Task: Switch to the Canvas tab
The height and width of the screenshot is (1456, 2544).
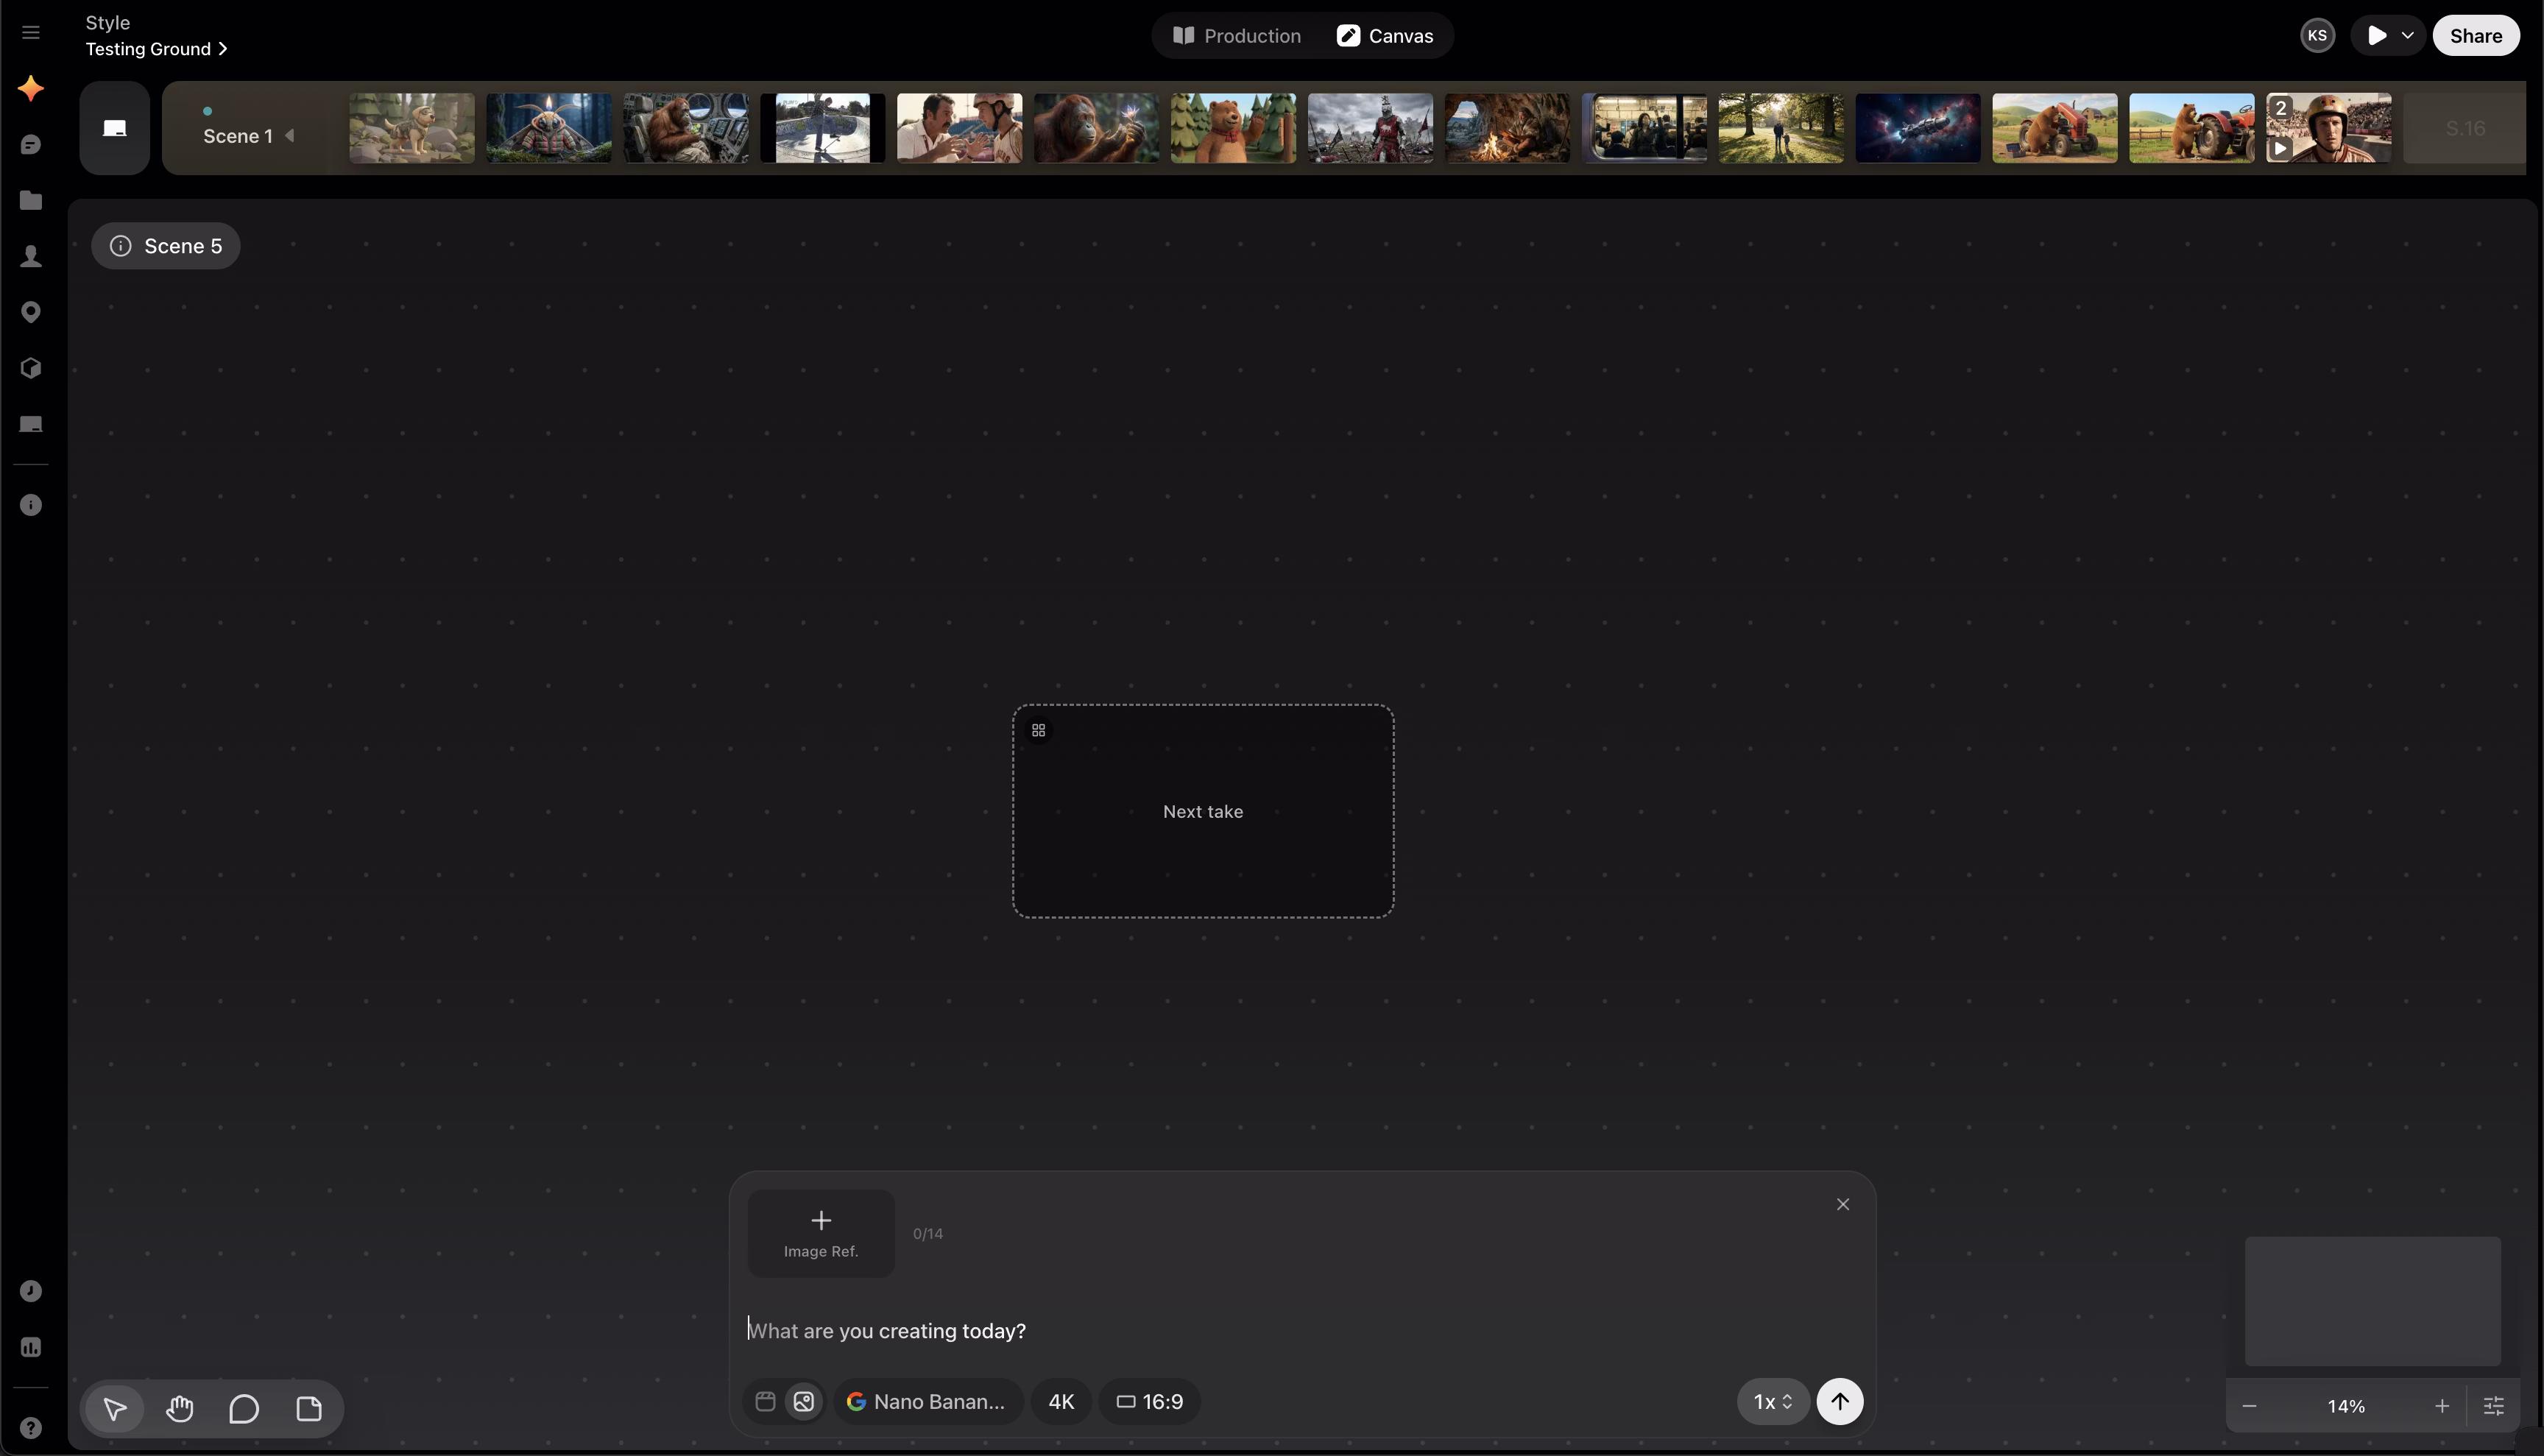Action: (x=1385, y=36)
